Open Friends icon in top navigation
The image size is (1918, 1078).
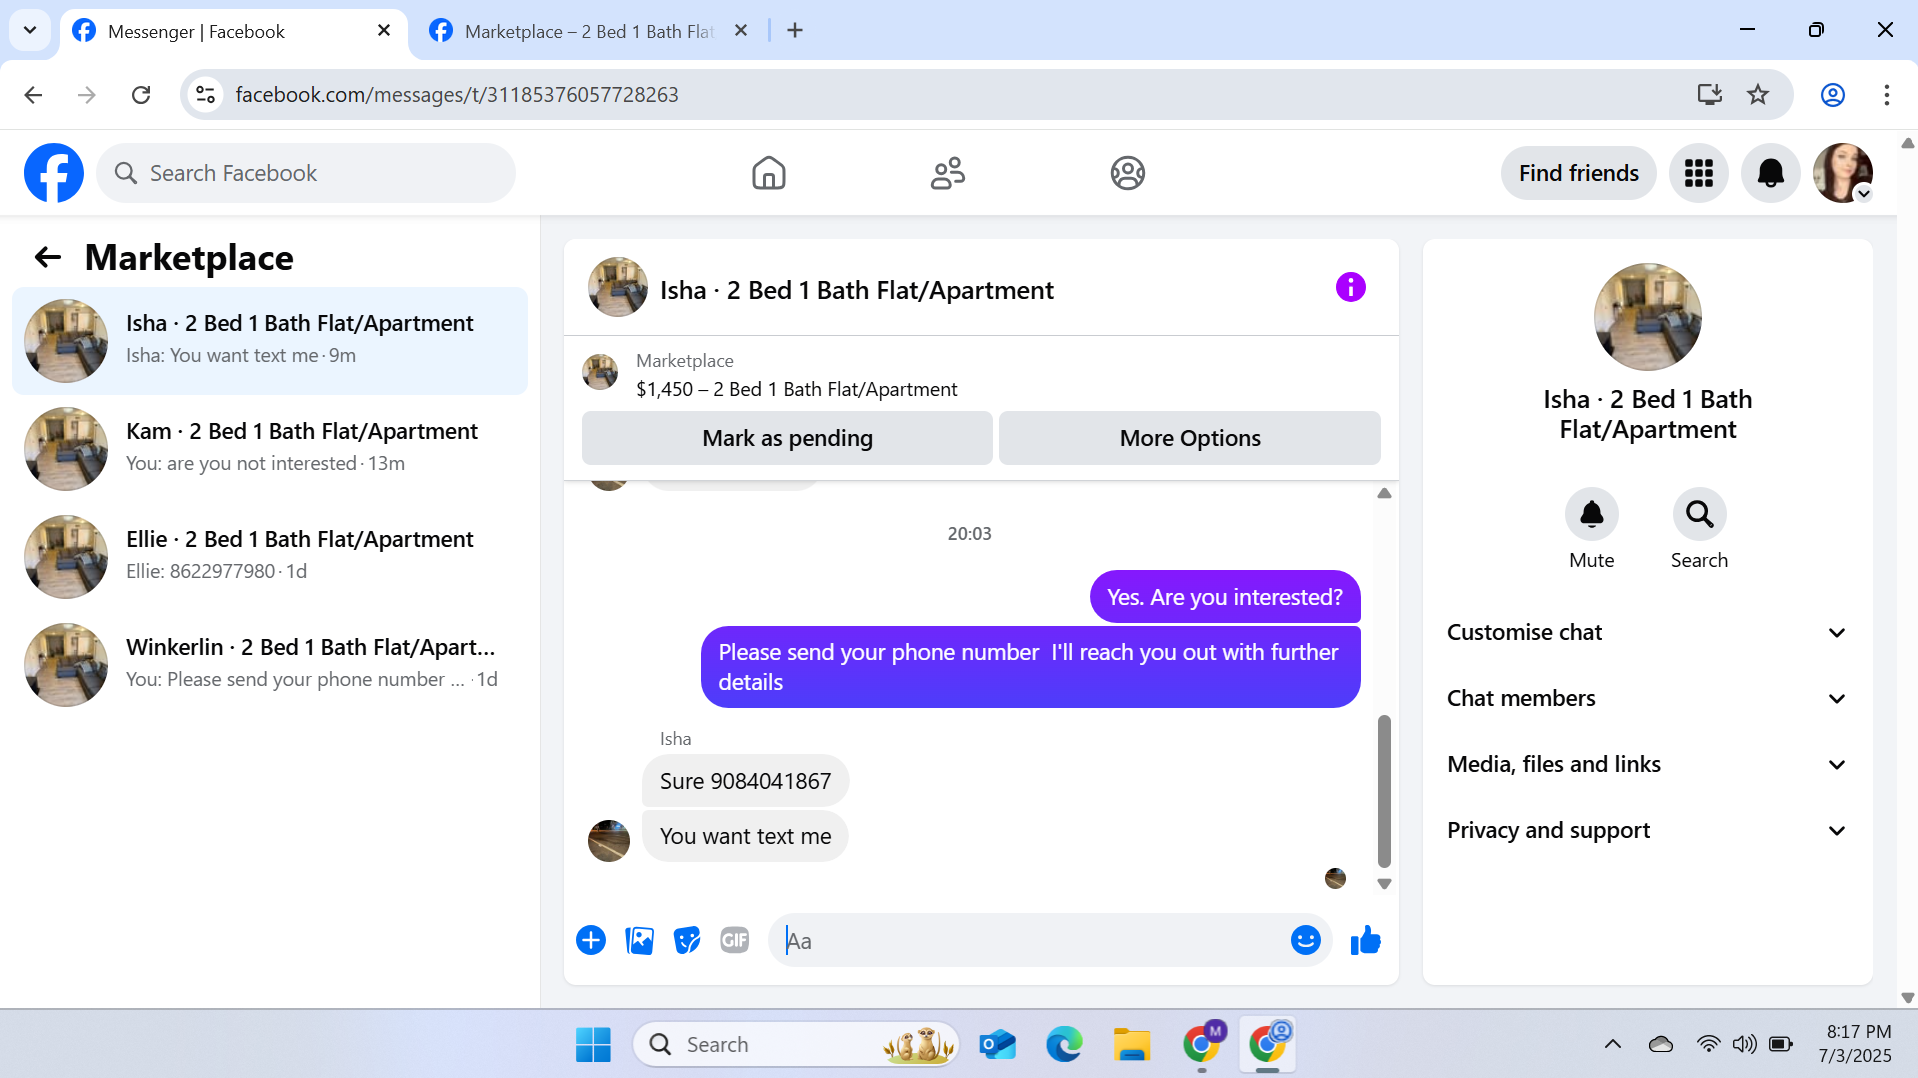point(947,173)
